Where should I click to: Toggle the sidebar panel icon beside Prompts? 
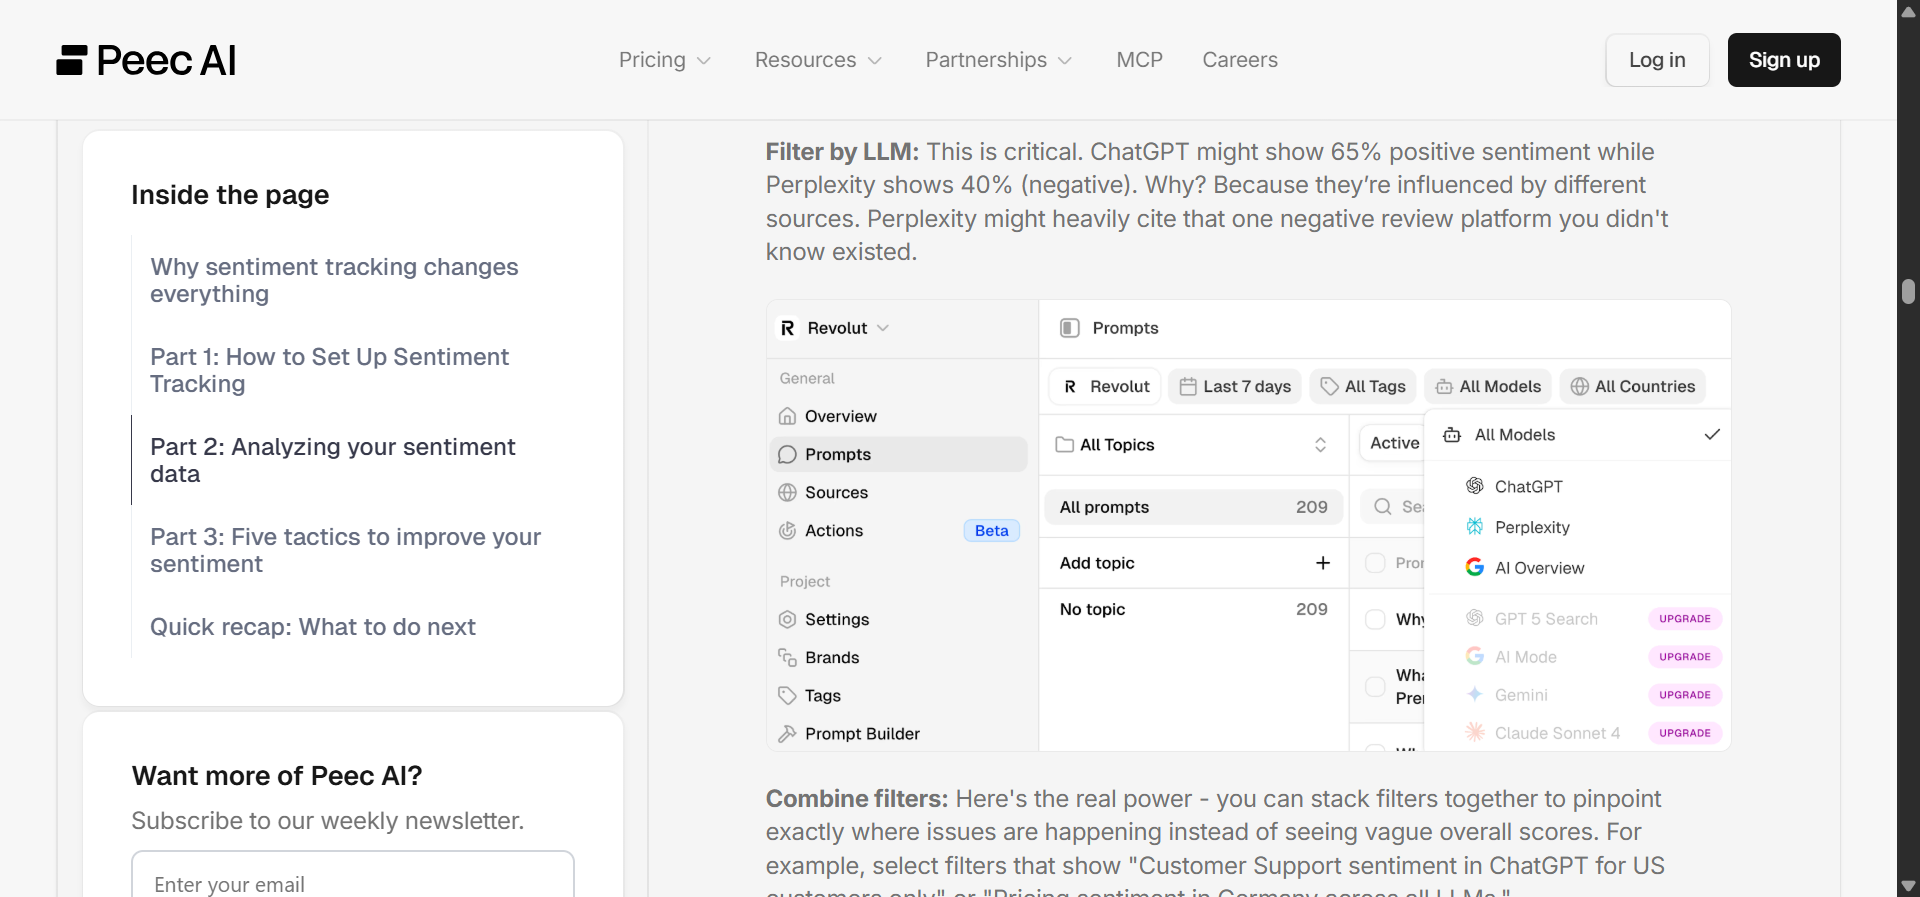[1069, 328]
